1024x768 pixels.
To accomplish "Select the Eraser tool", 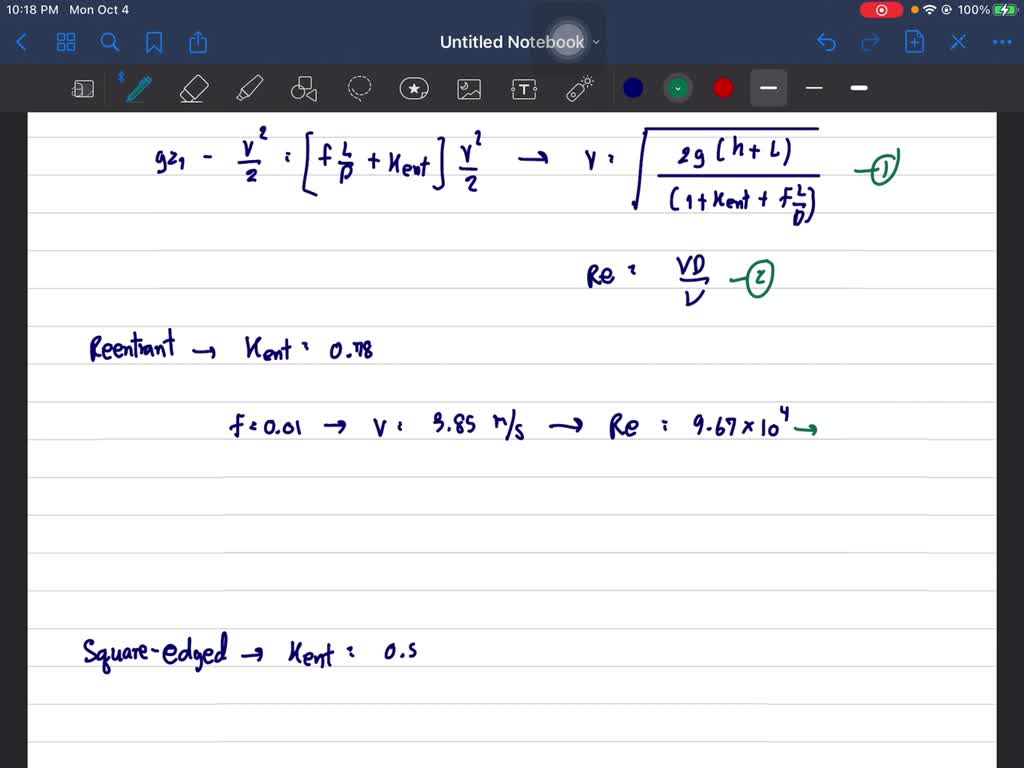I will (193, 88).
